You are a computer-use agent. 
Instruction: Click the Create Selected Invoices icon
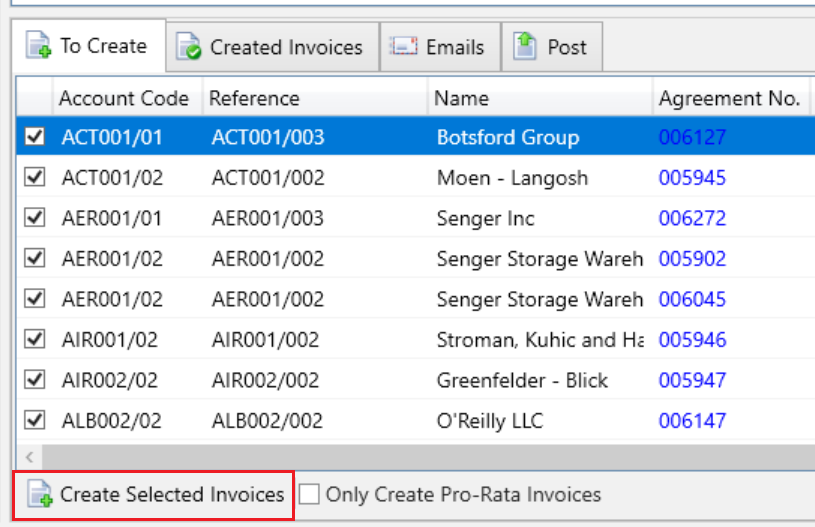coord(39,494)
